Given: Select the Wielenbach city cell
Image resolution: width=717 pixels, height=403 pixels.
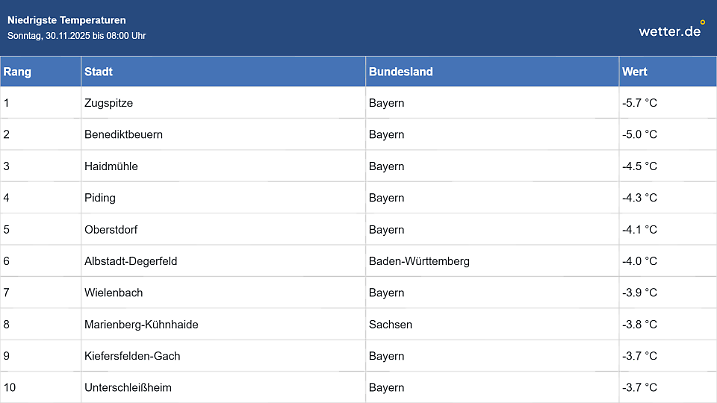Looking at the screenshot, I should pyautogui.click(x=115, y=293).
